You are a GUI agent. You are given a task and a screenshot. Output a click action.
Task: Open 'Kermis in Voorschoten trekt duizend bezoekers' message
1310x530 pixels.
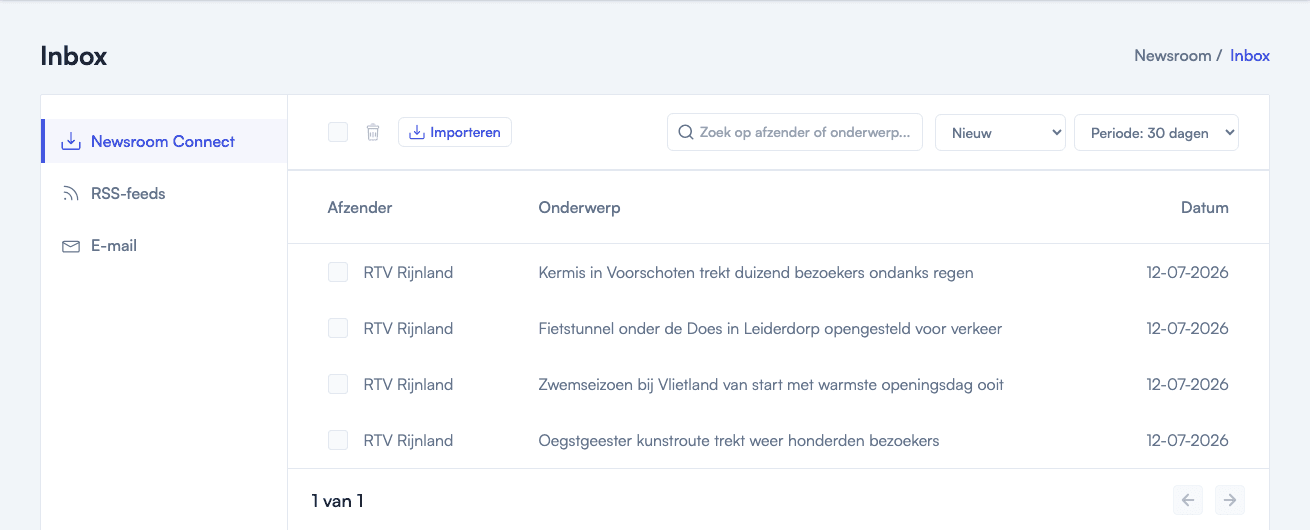[756, 272]
